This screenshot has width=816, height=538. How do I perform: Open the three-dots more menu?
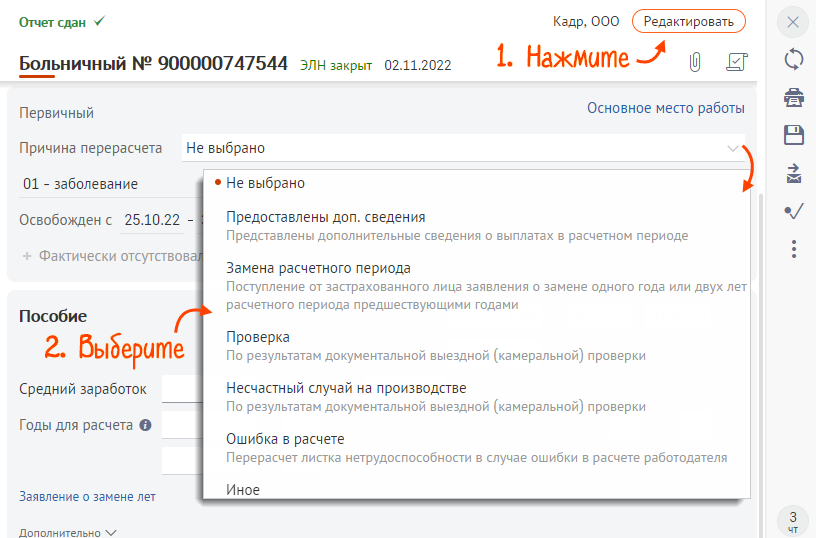pyautogui.click(x=794, y=249)
